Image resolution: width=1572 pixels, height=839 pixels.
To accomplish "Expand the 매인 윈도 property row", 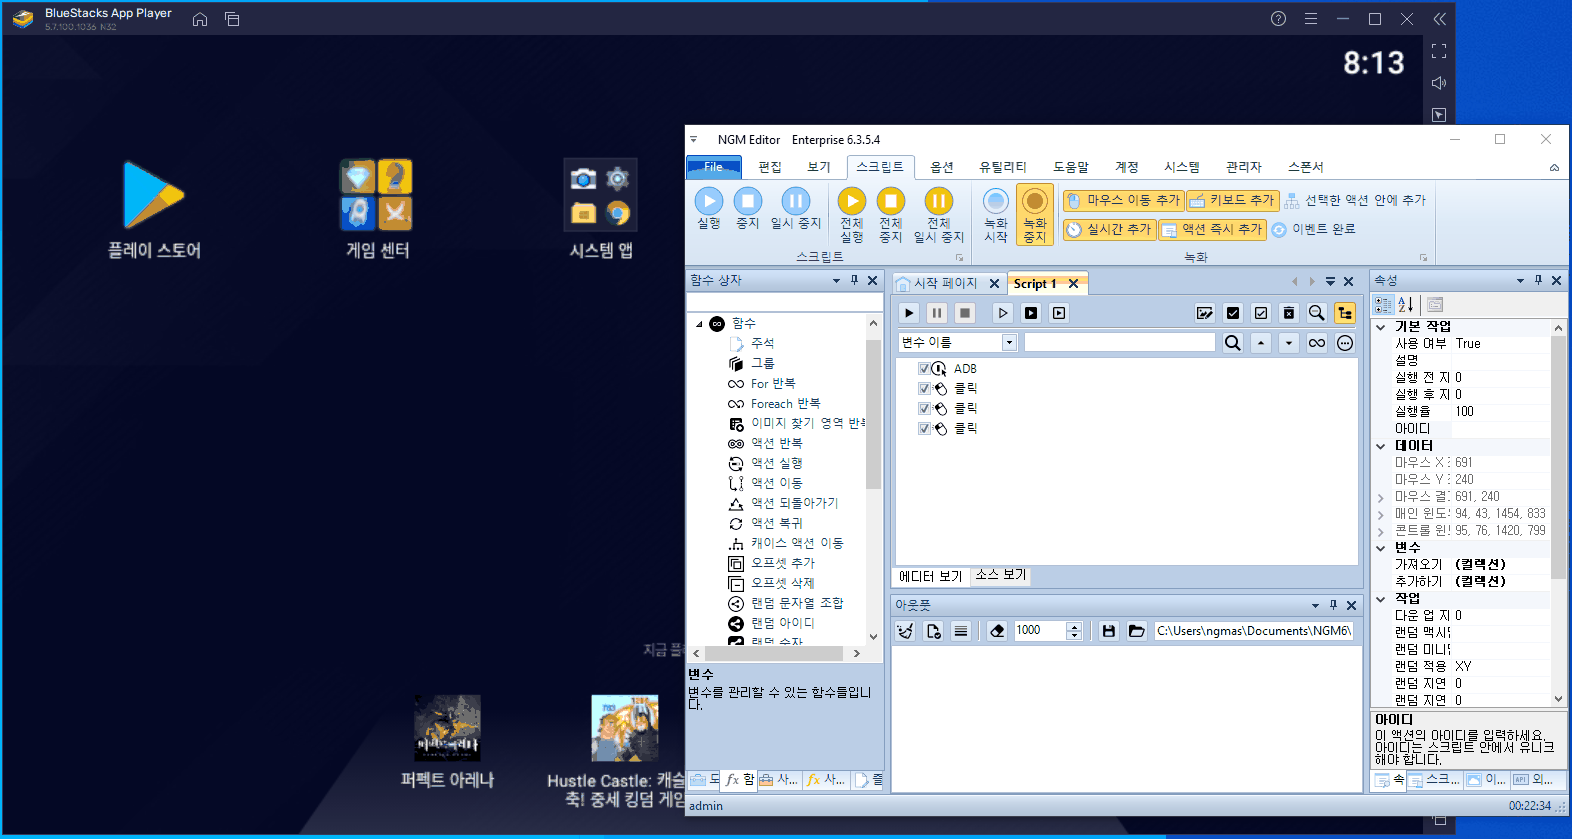I will (1381, 514).
